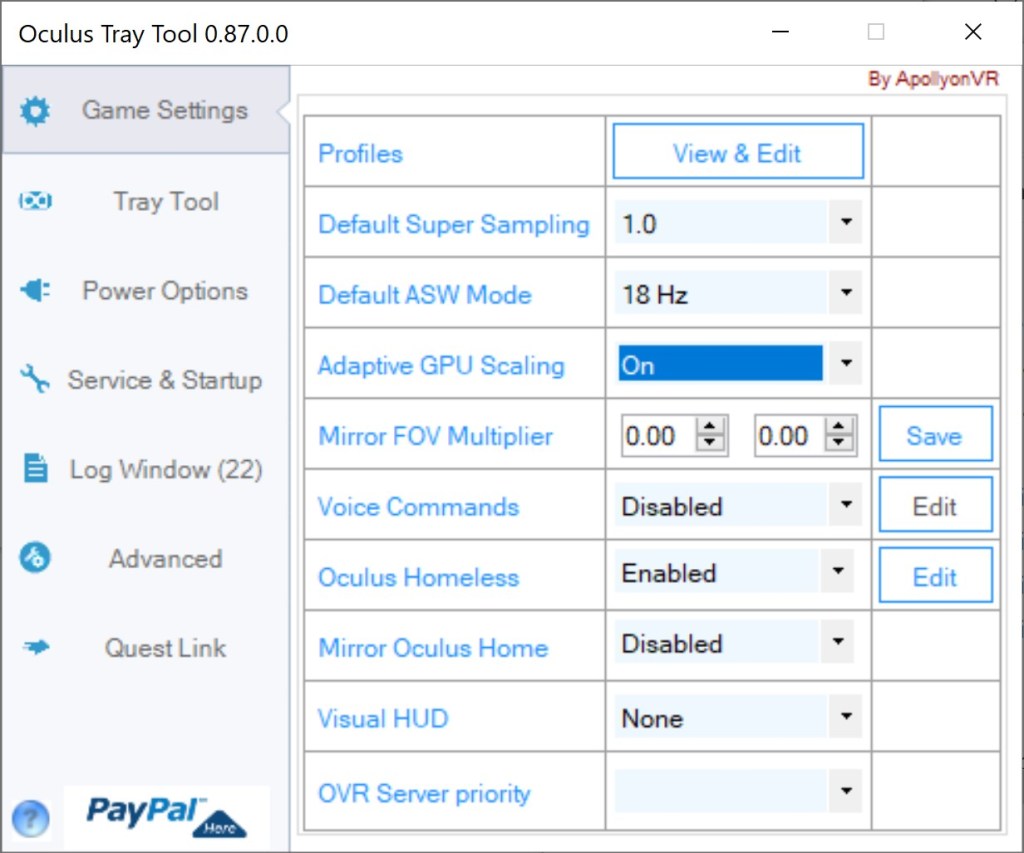Click the Advanced section icon
The image size is (1024, 853).
click(x=35, y=558)
